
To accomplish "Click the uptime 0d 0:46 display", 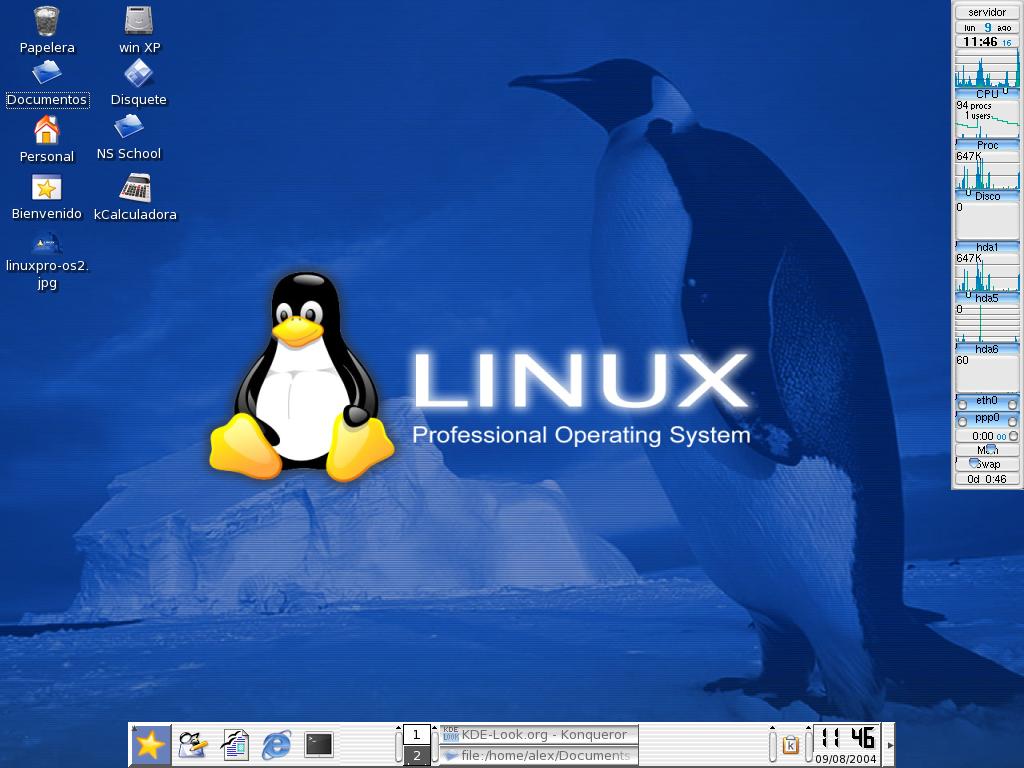I will 987,479.
